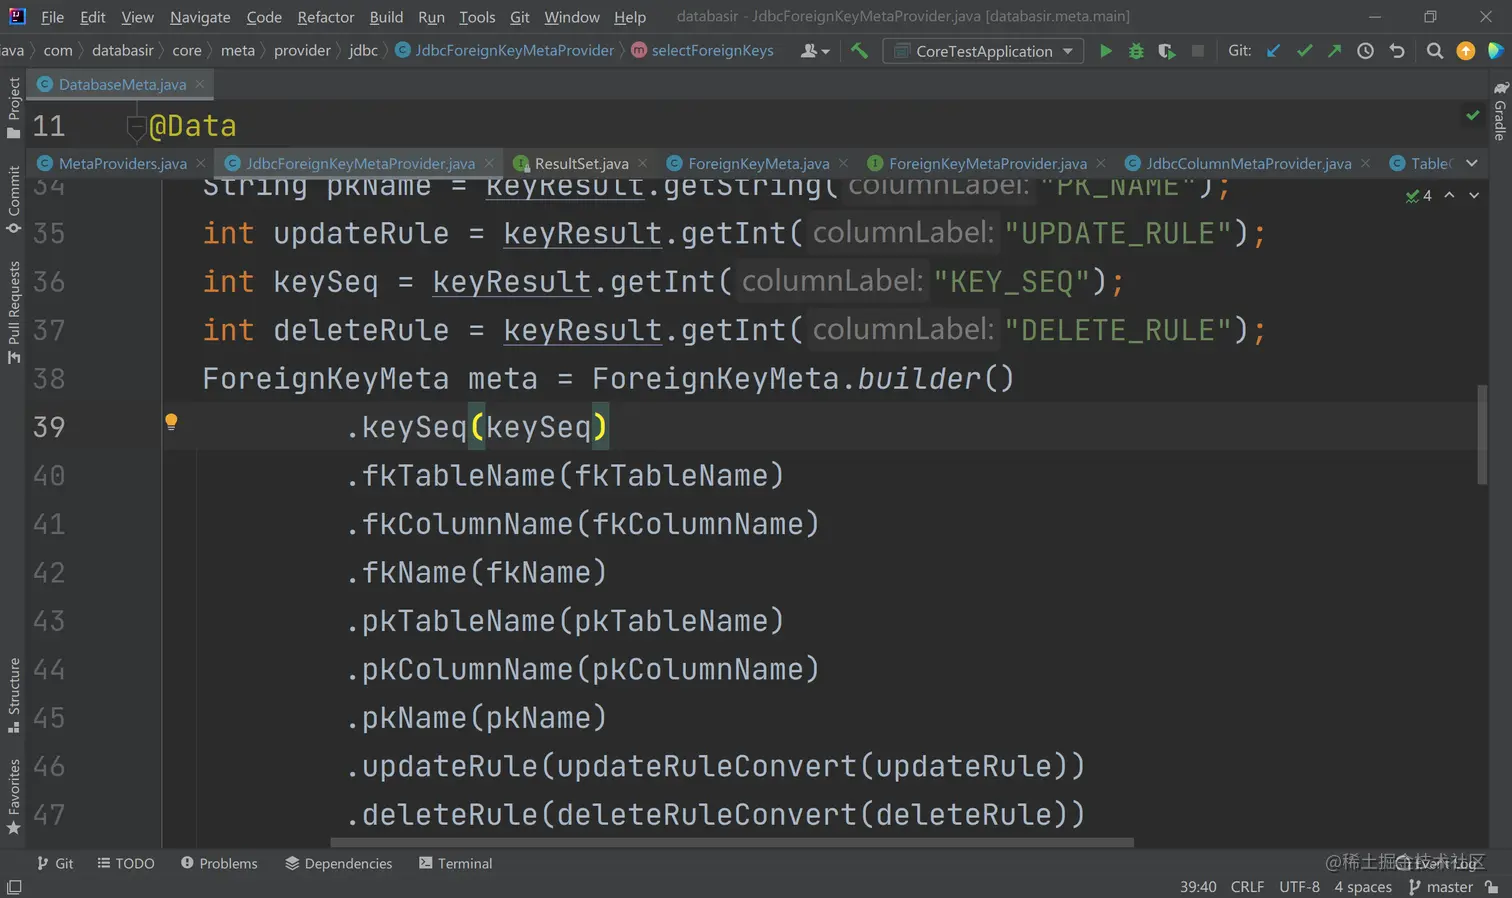The height and width of the screenshot is (898, 1512).
Task: Push commits with the Git up-right arrow
Action: [x=1334, y=51]
